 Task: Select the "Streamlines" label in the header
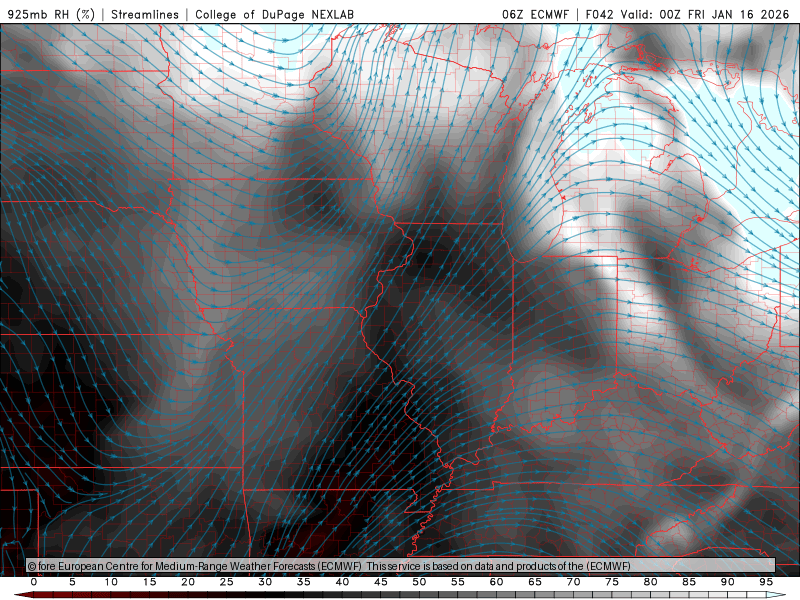coord(145,14)
